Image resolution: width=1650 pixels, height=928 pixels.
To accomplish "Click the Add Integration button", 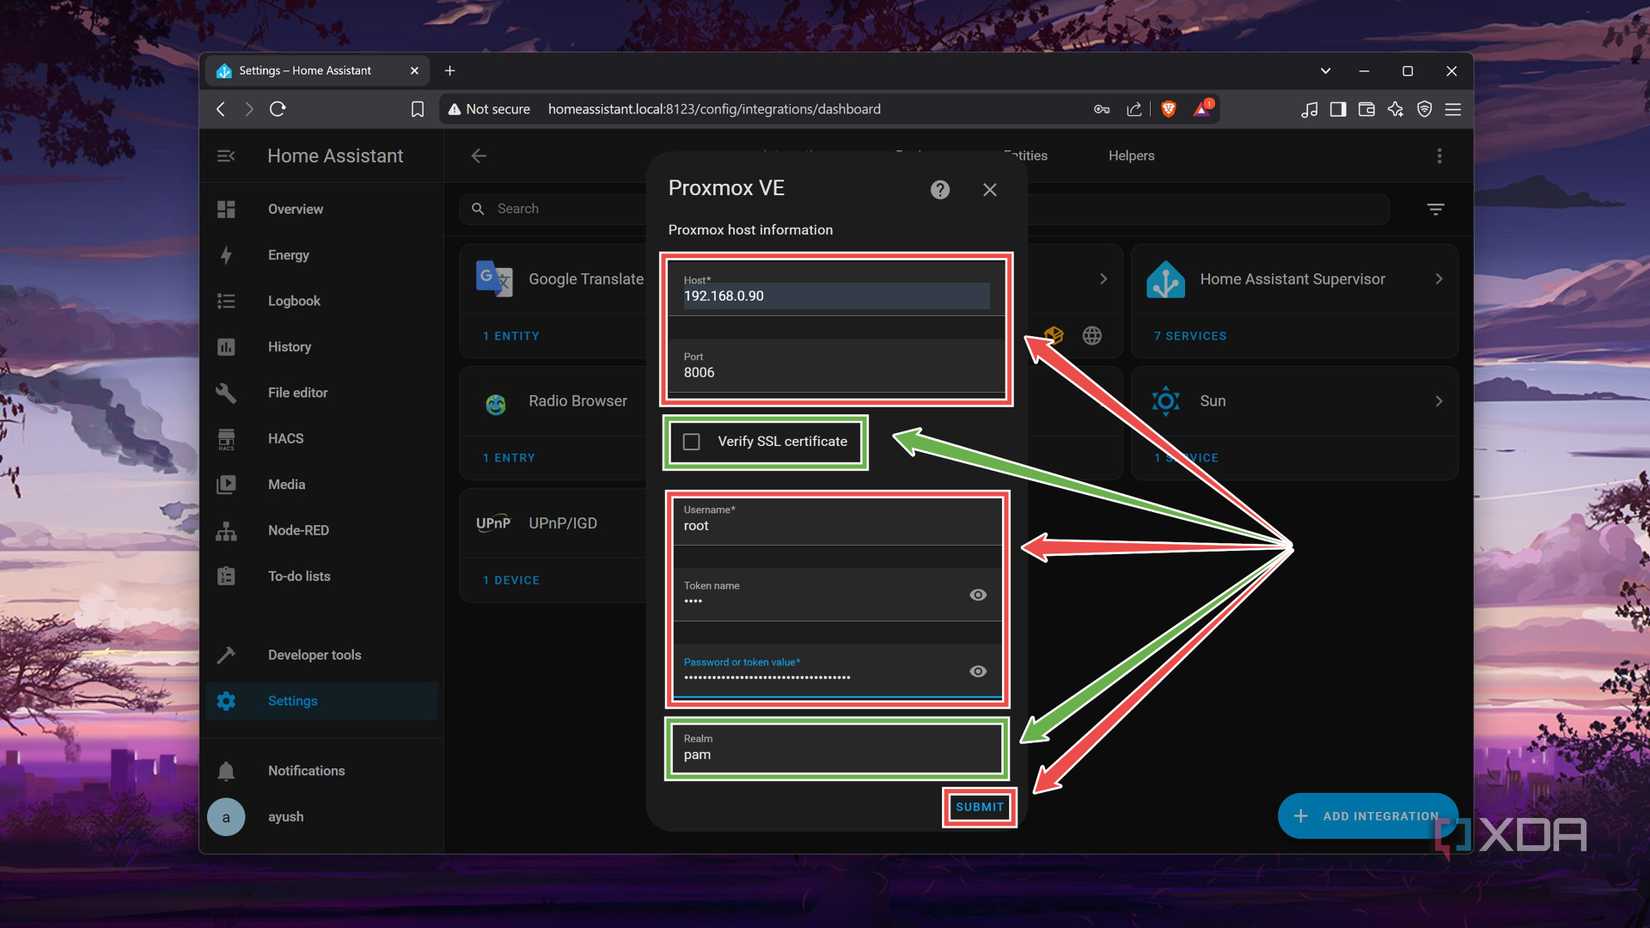I will (x=1367, y=815).
